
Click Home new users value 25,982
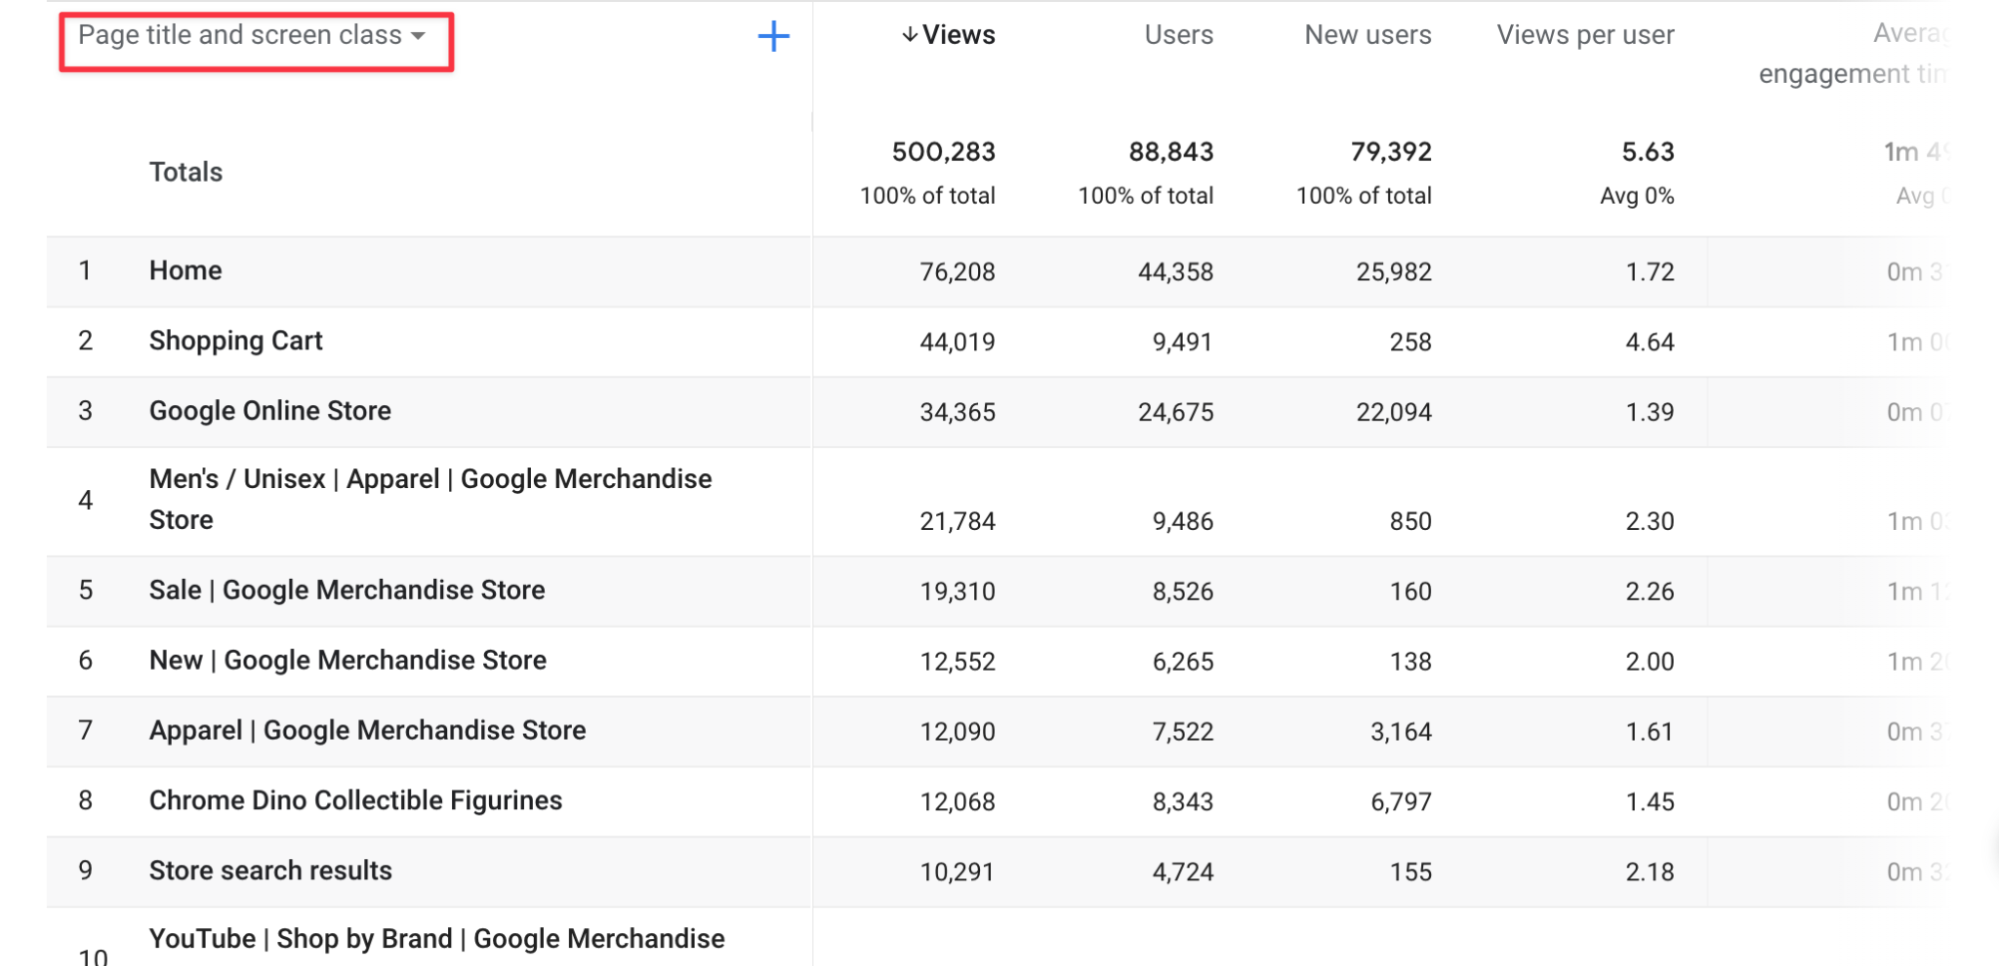(x=1394, y=272)
